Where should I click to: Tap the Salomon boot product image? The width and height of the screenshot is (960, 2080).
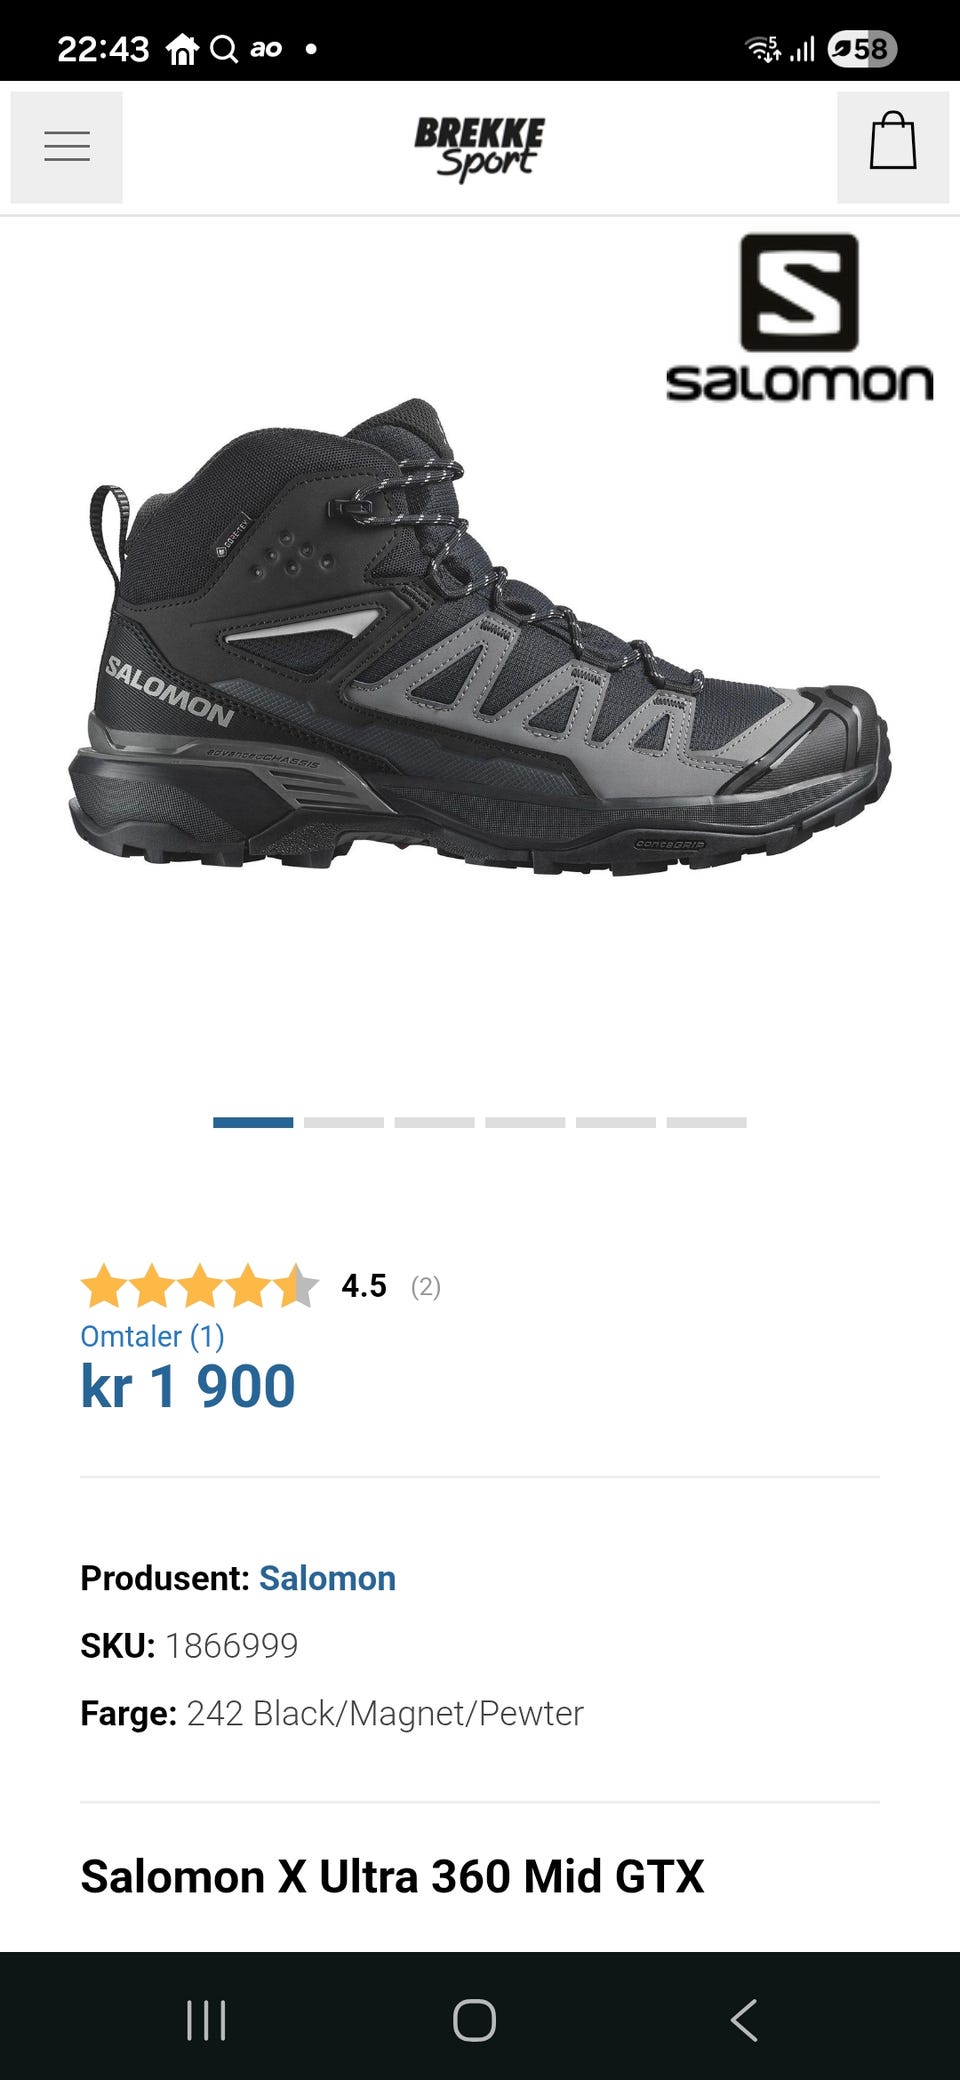point(479,636)
